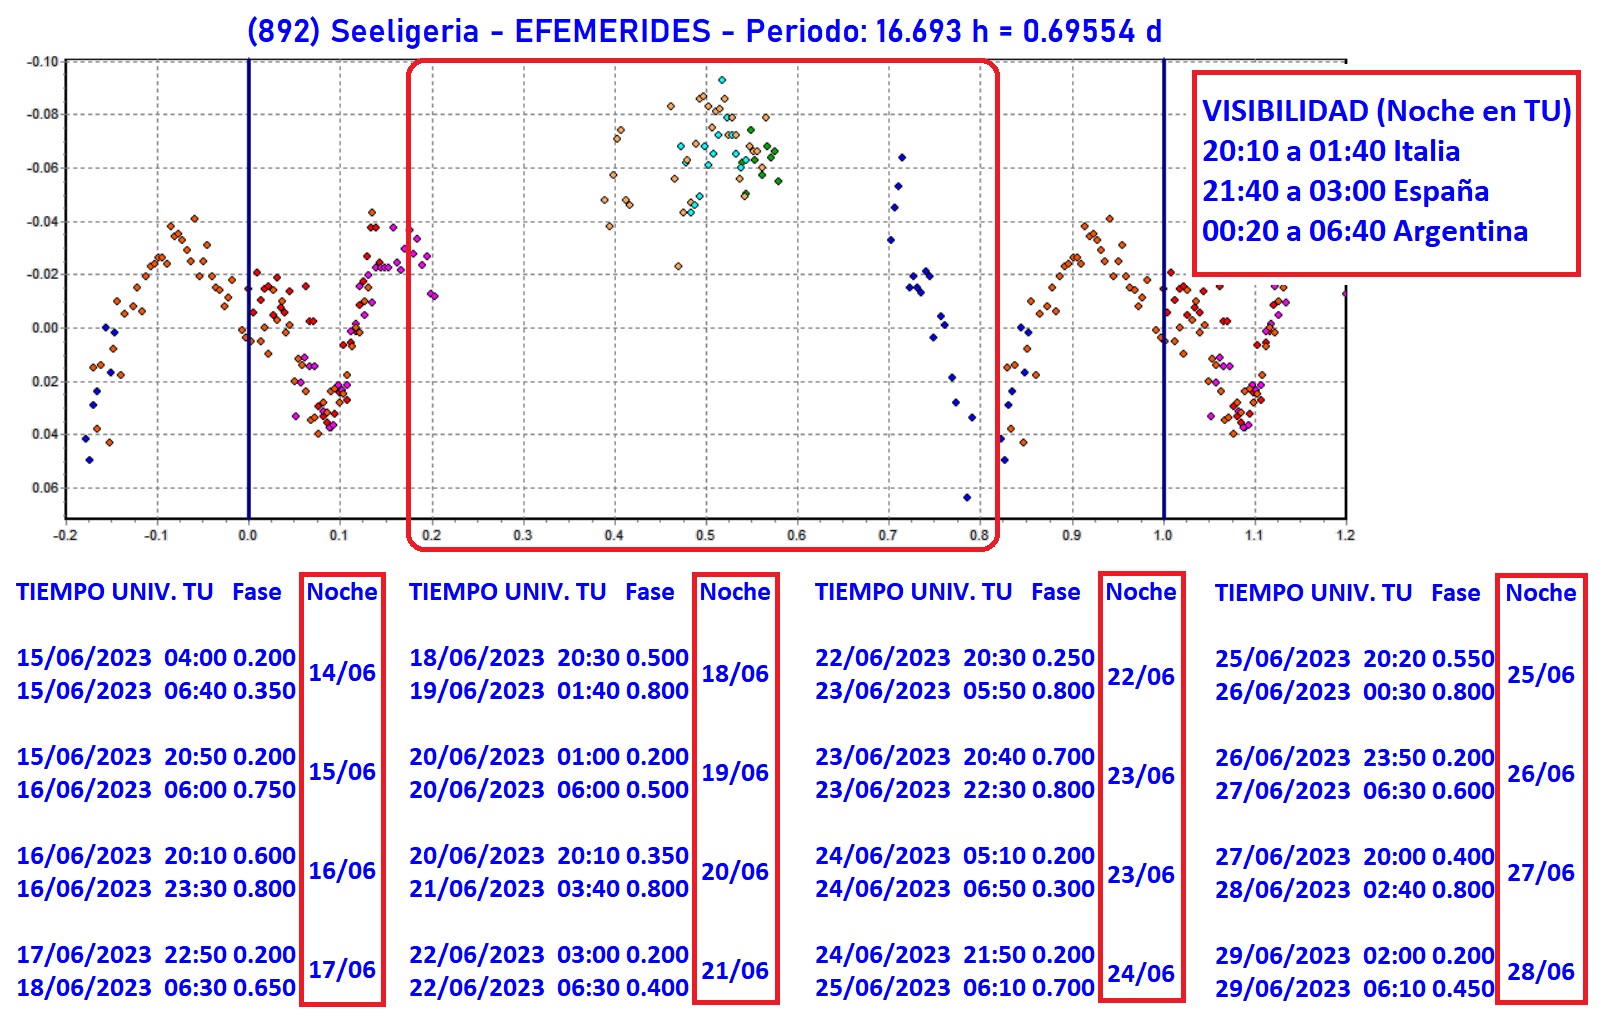Click the Noche header above 22/06
1603x1019 pixels.
tap(1141, 592)
